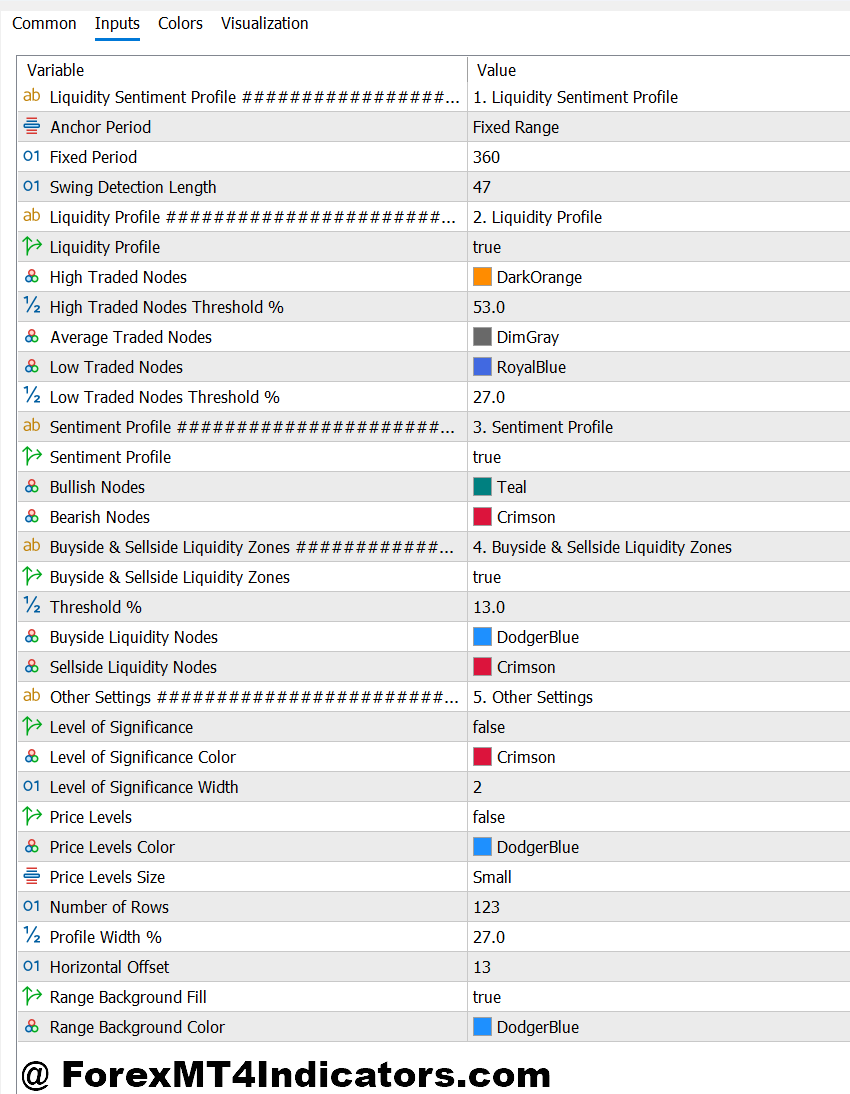
Task: Click the Variable column header
Action: 55,70
